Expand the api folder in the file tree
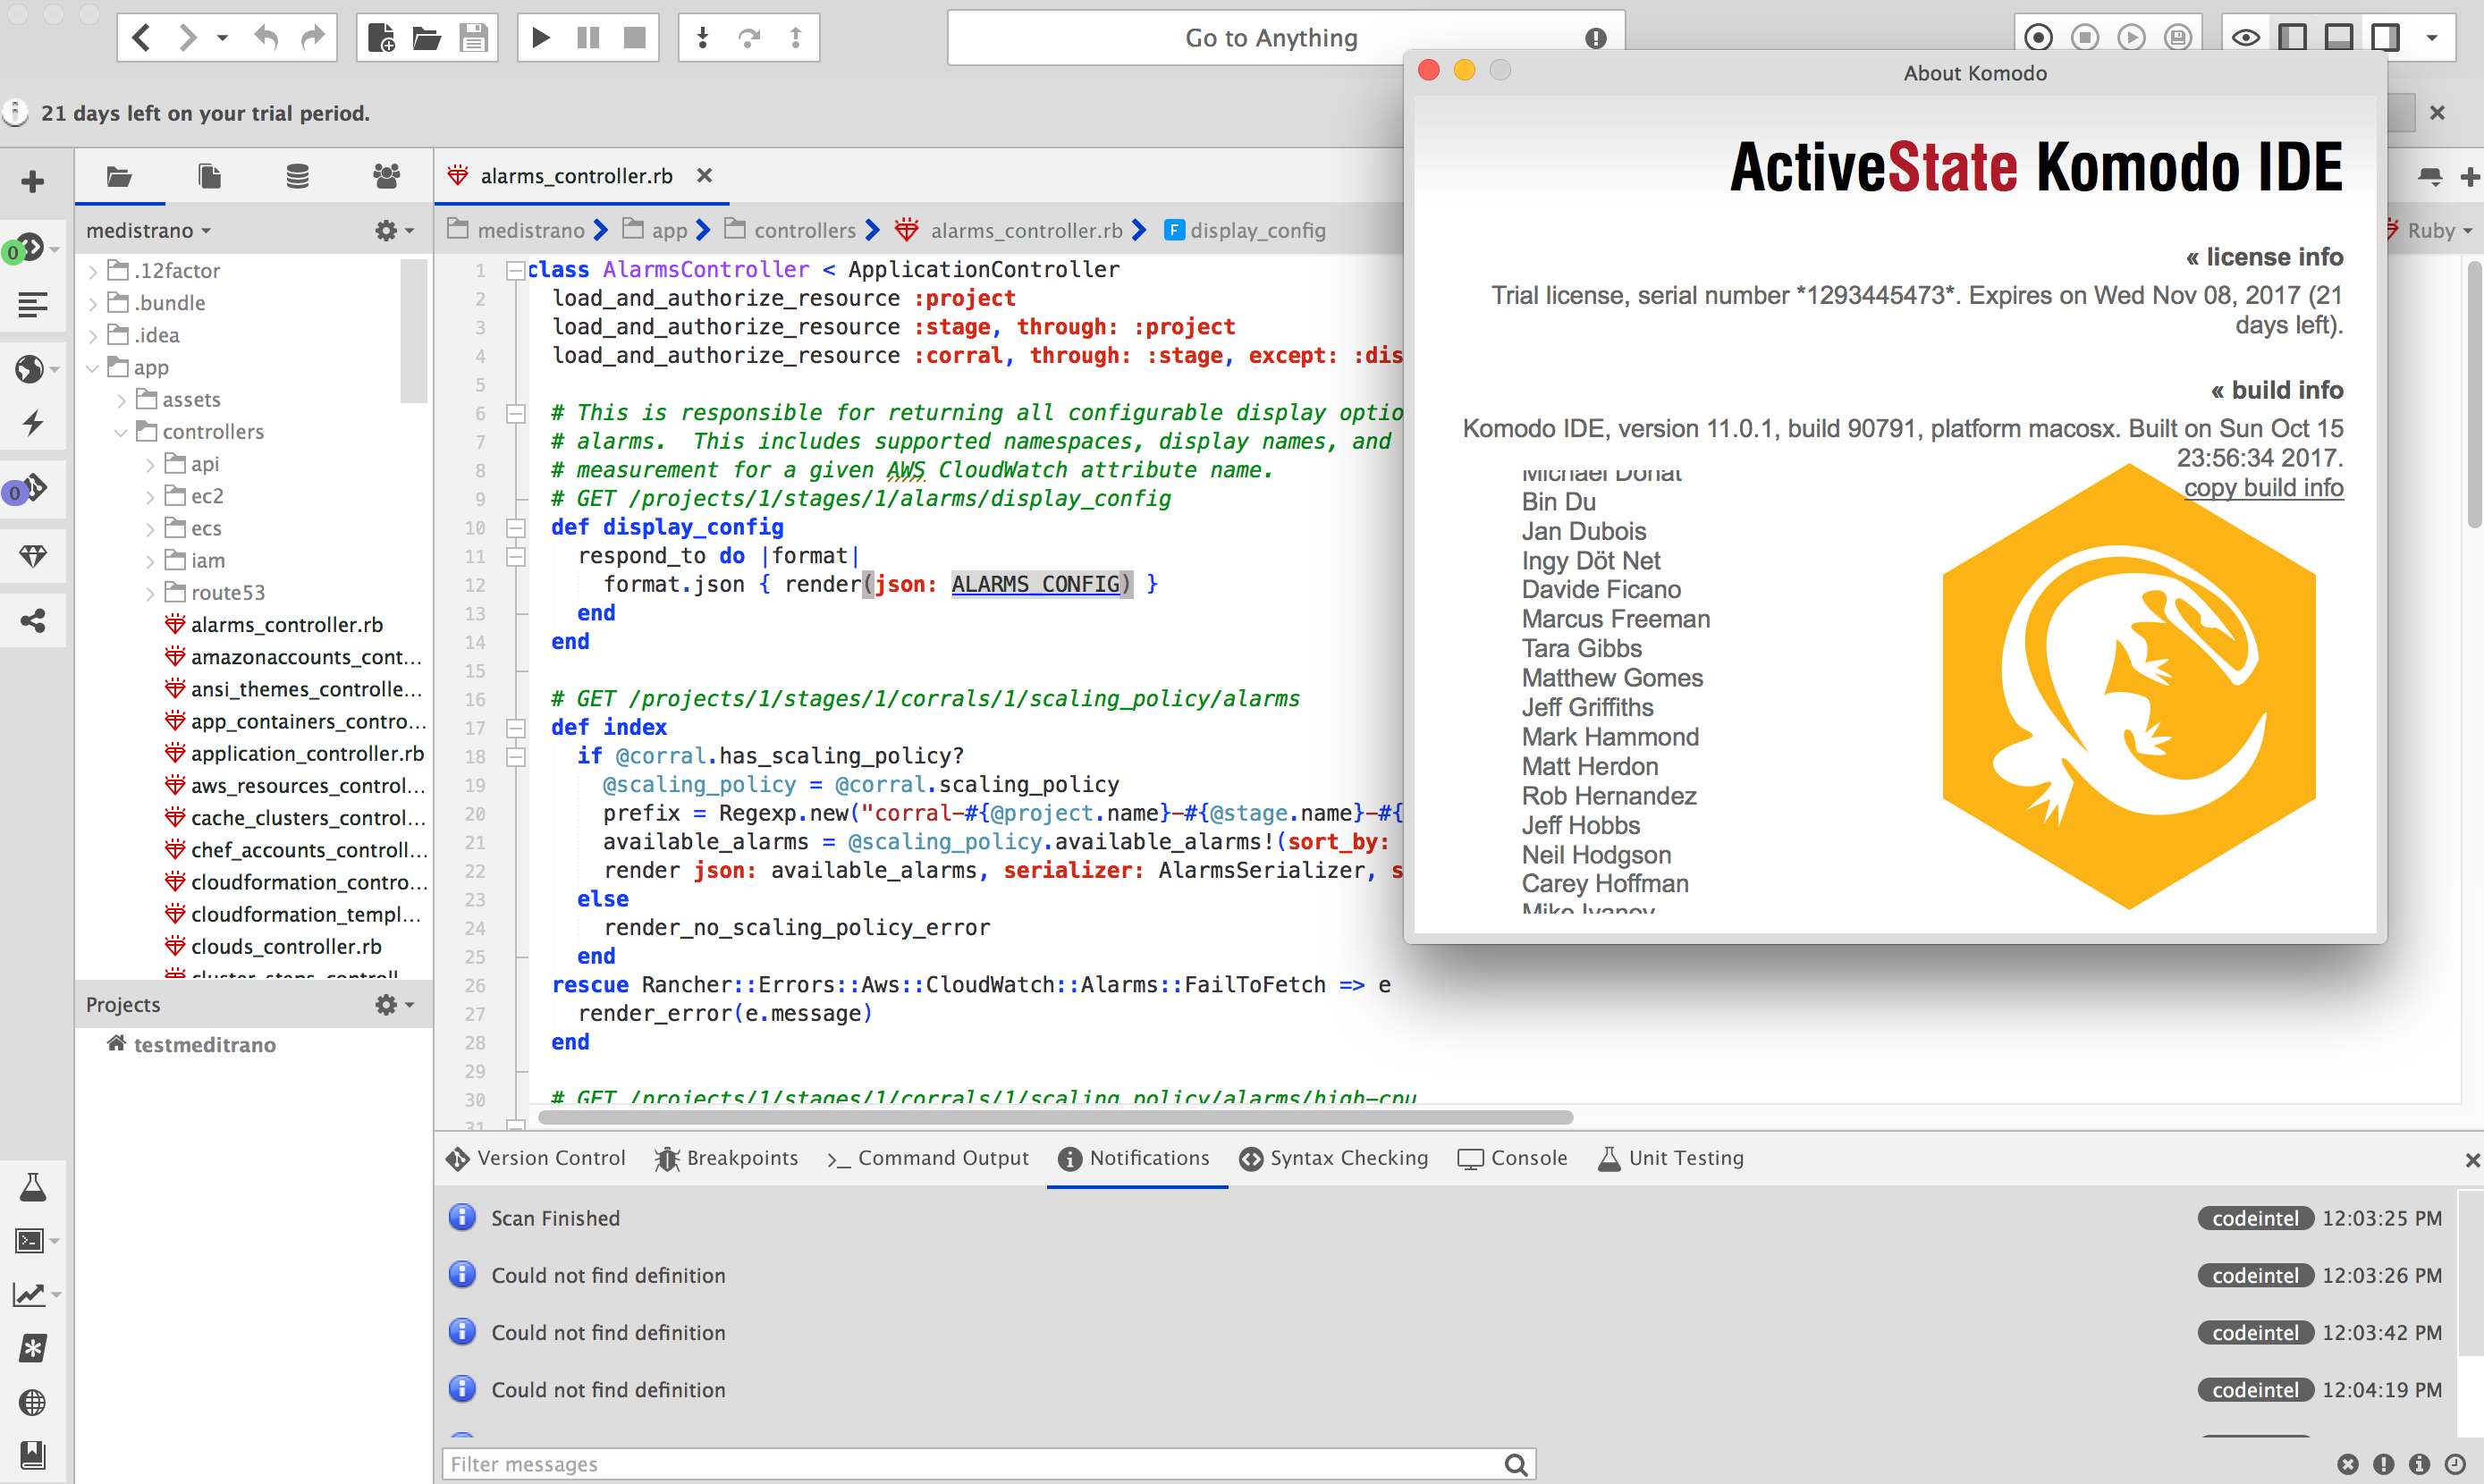 point(150,465)
